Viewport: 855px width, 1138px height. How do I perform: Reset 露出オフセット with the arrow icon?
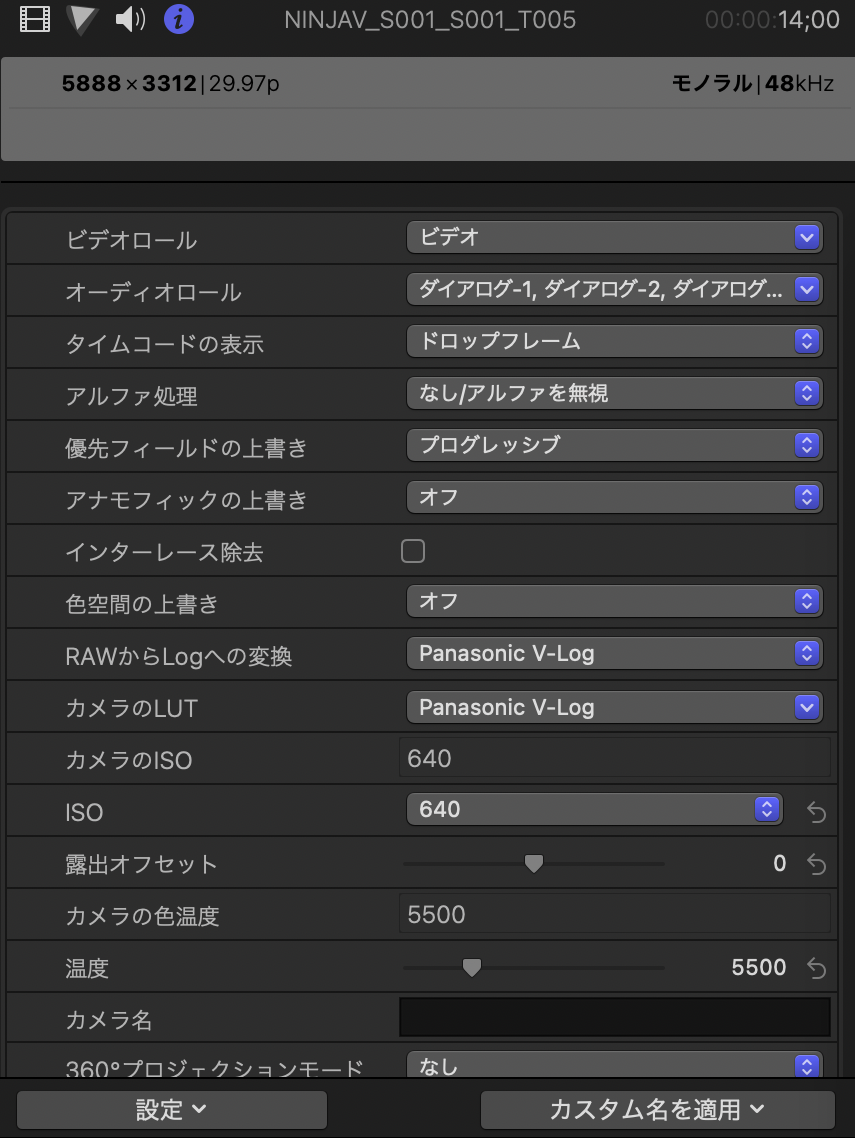click(816, 864)
